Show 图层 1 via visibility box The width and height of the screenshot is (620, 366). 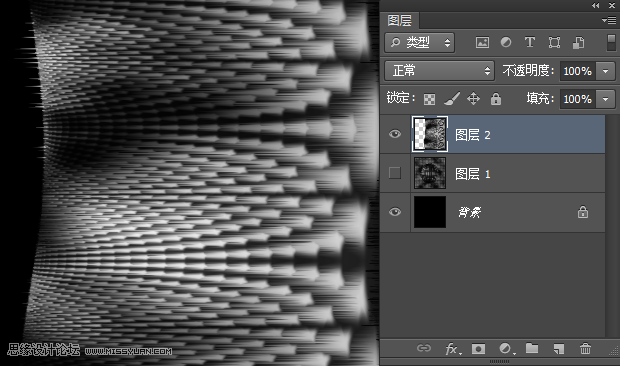tap(395, 173)
